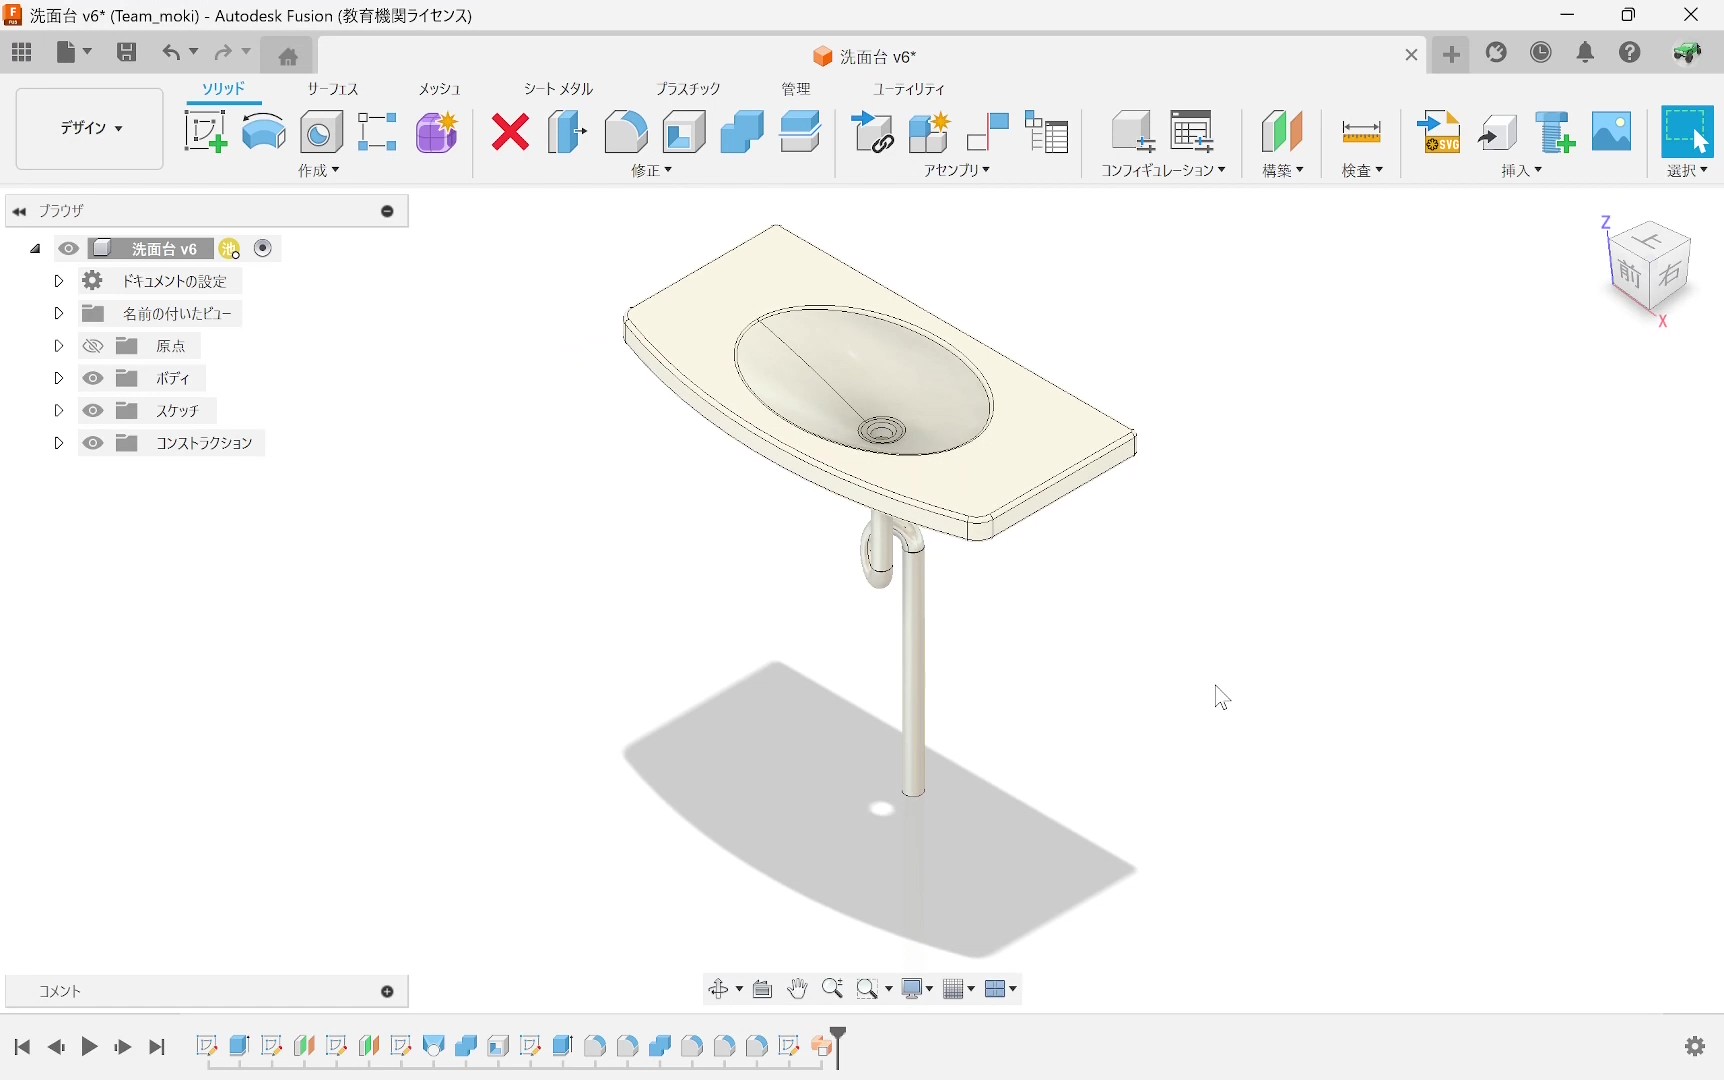Click the red X Delete tool
Image resolution: width=1724 pixels, height=1080 pixels.
[510, 132]
